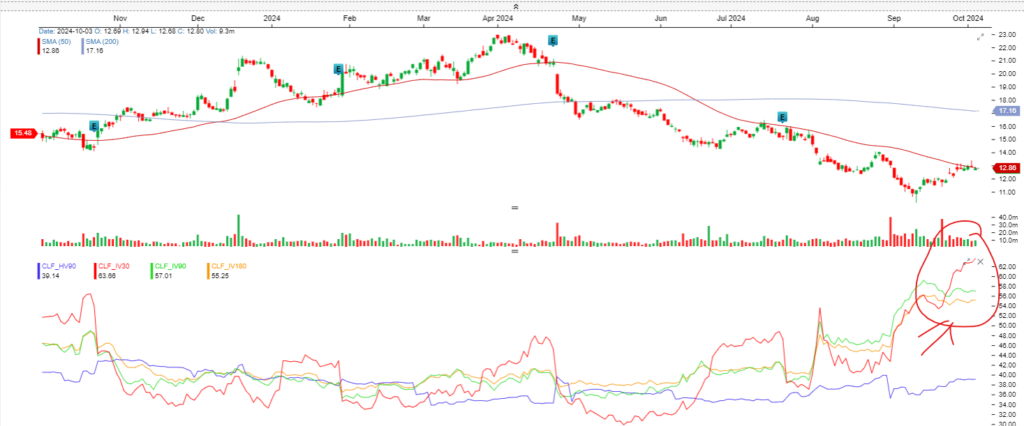Click the Apr 2024 label on time axis

498,19
